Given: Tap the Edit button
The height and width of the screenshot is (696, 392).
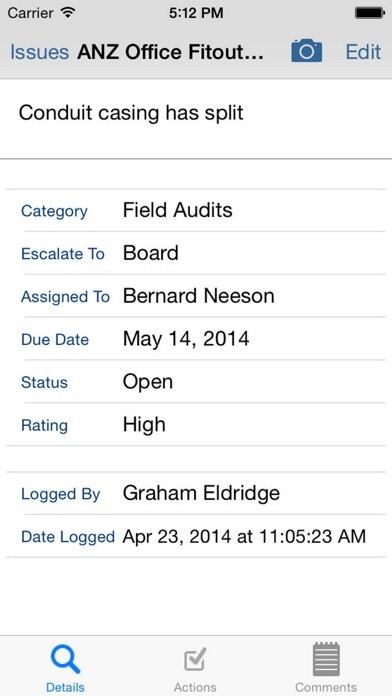Looking at the screenshot, I should (x=363, y=52).
